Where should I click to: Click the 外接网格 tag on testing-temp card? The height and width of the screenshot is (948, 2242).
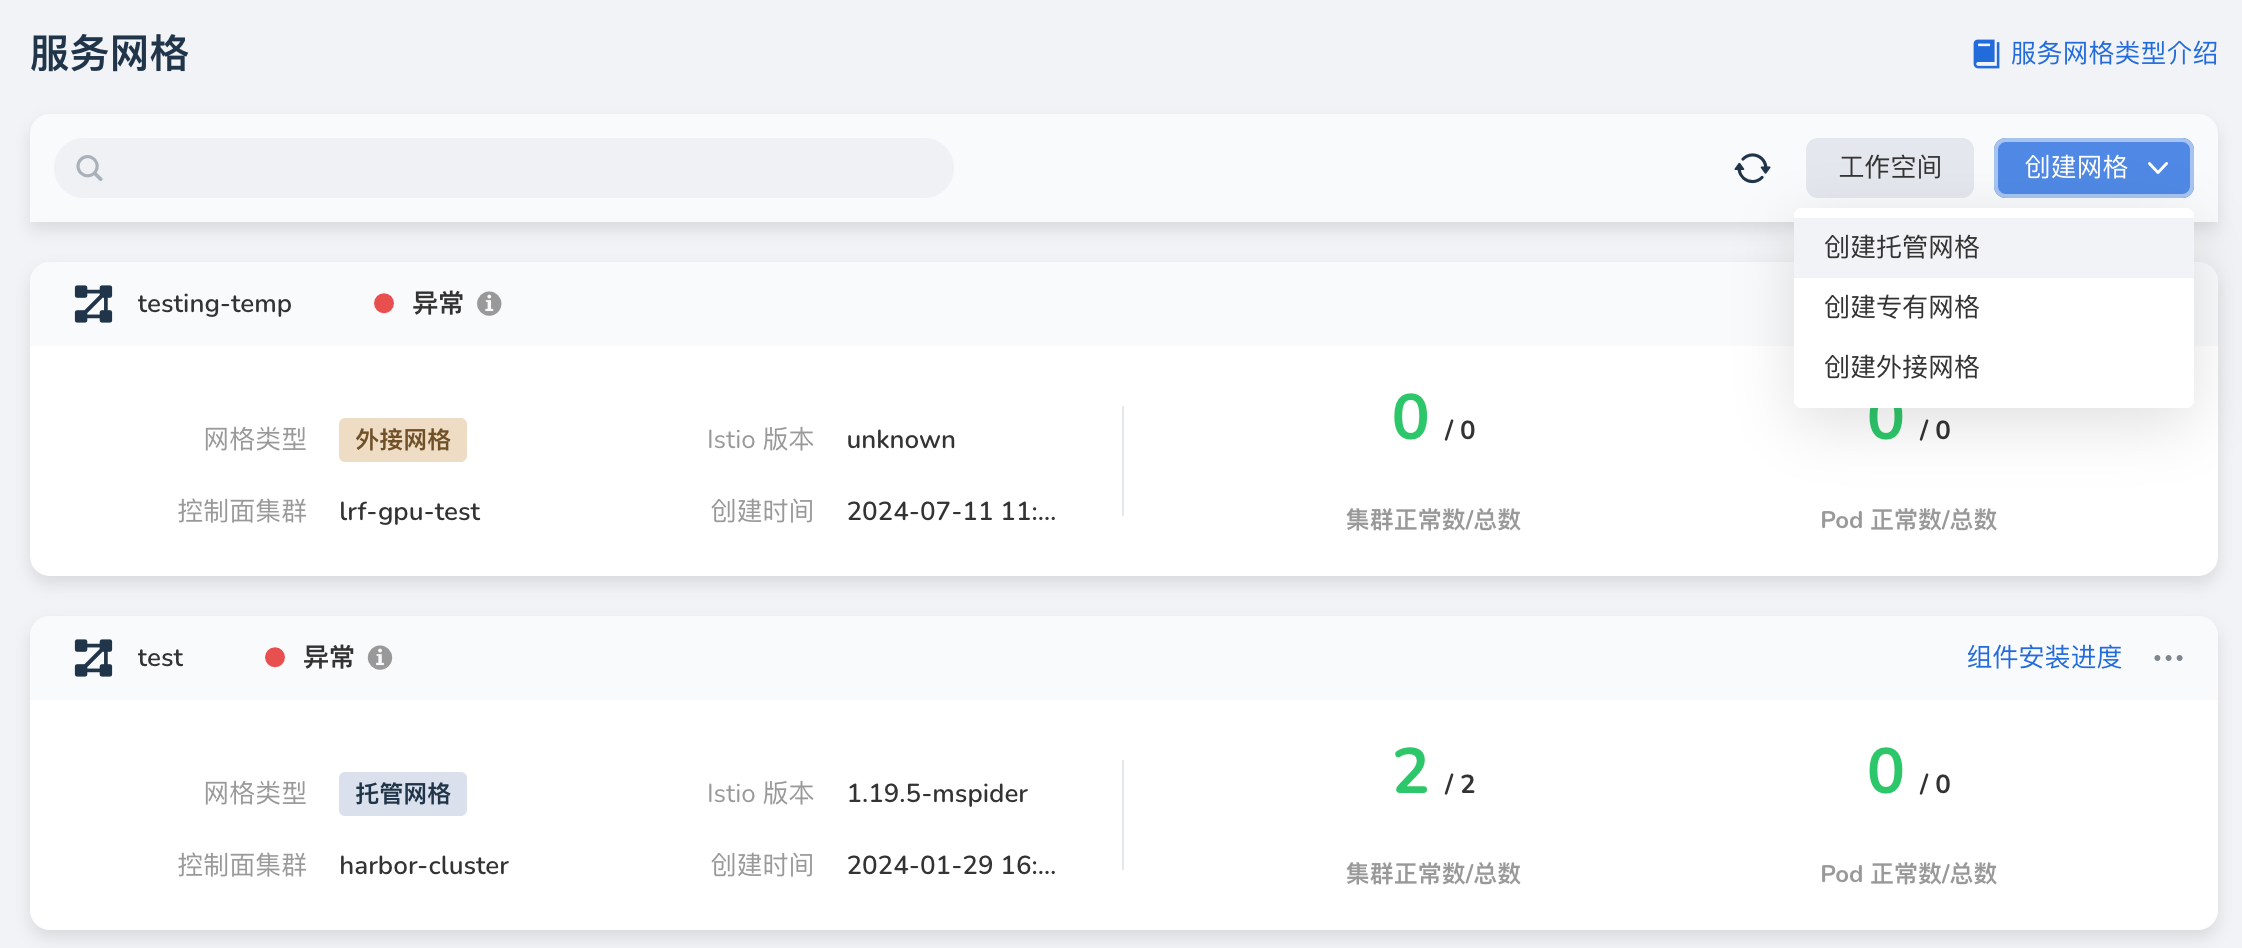click(x=402, y=439)
